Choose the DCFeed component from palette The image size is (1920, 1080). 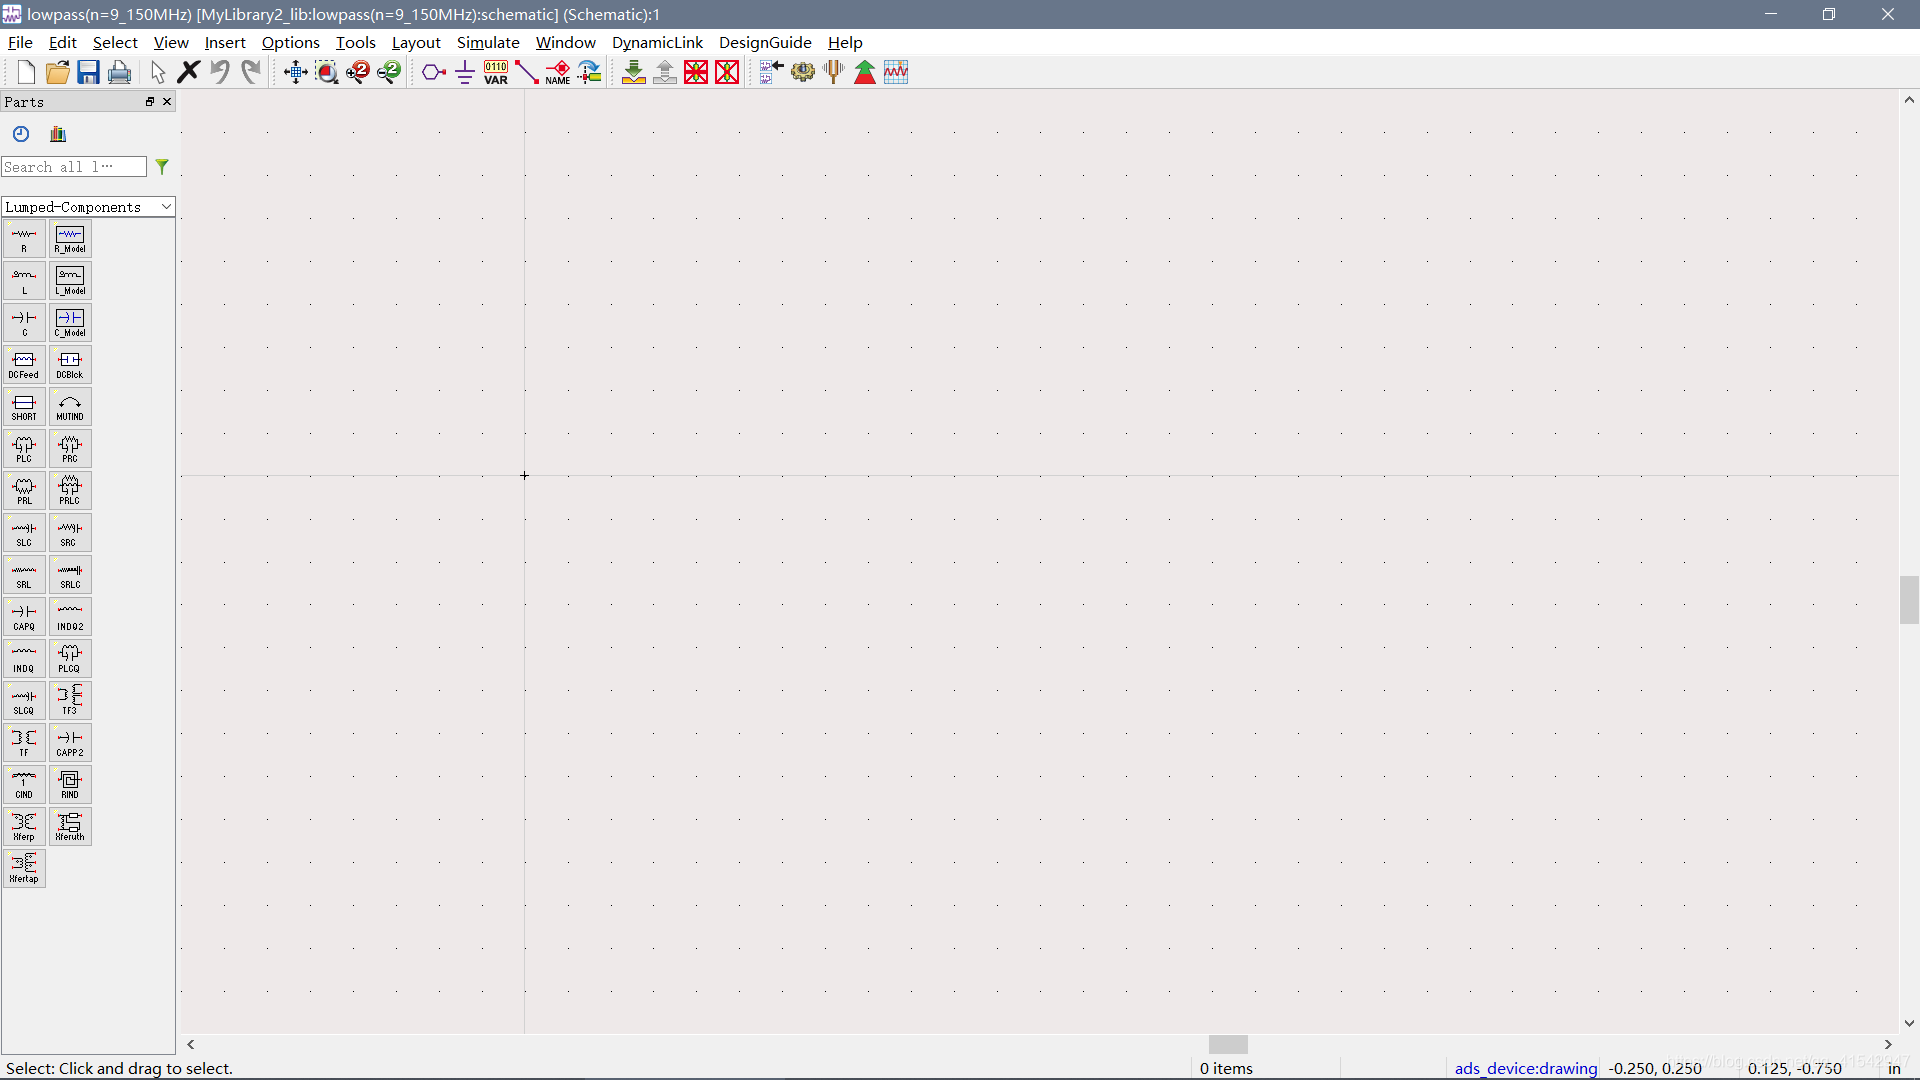(x=24, y=365)
